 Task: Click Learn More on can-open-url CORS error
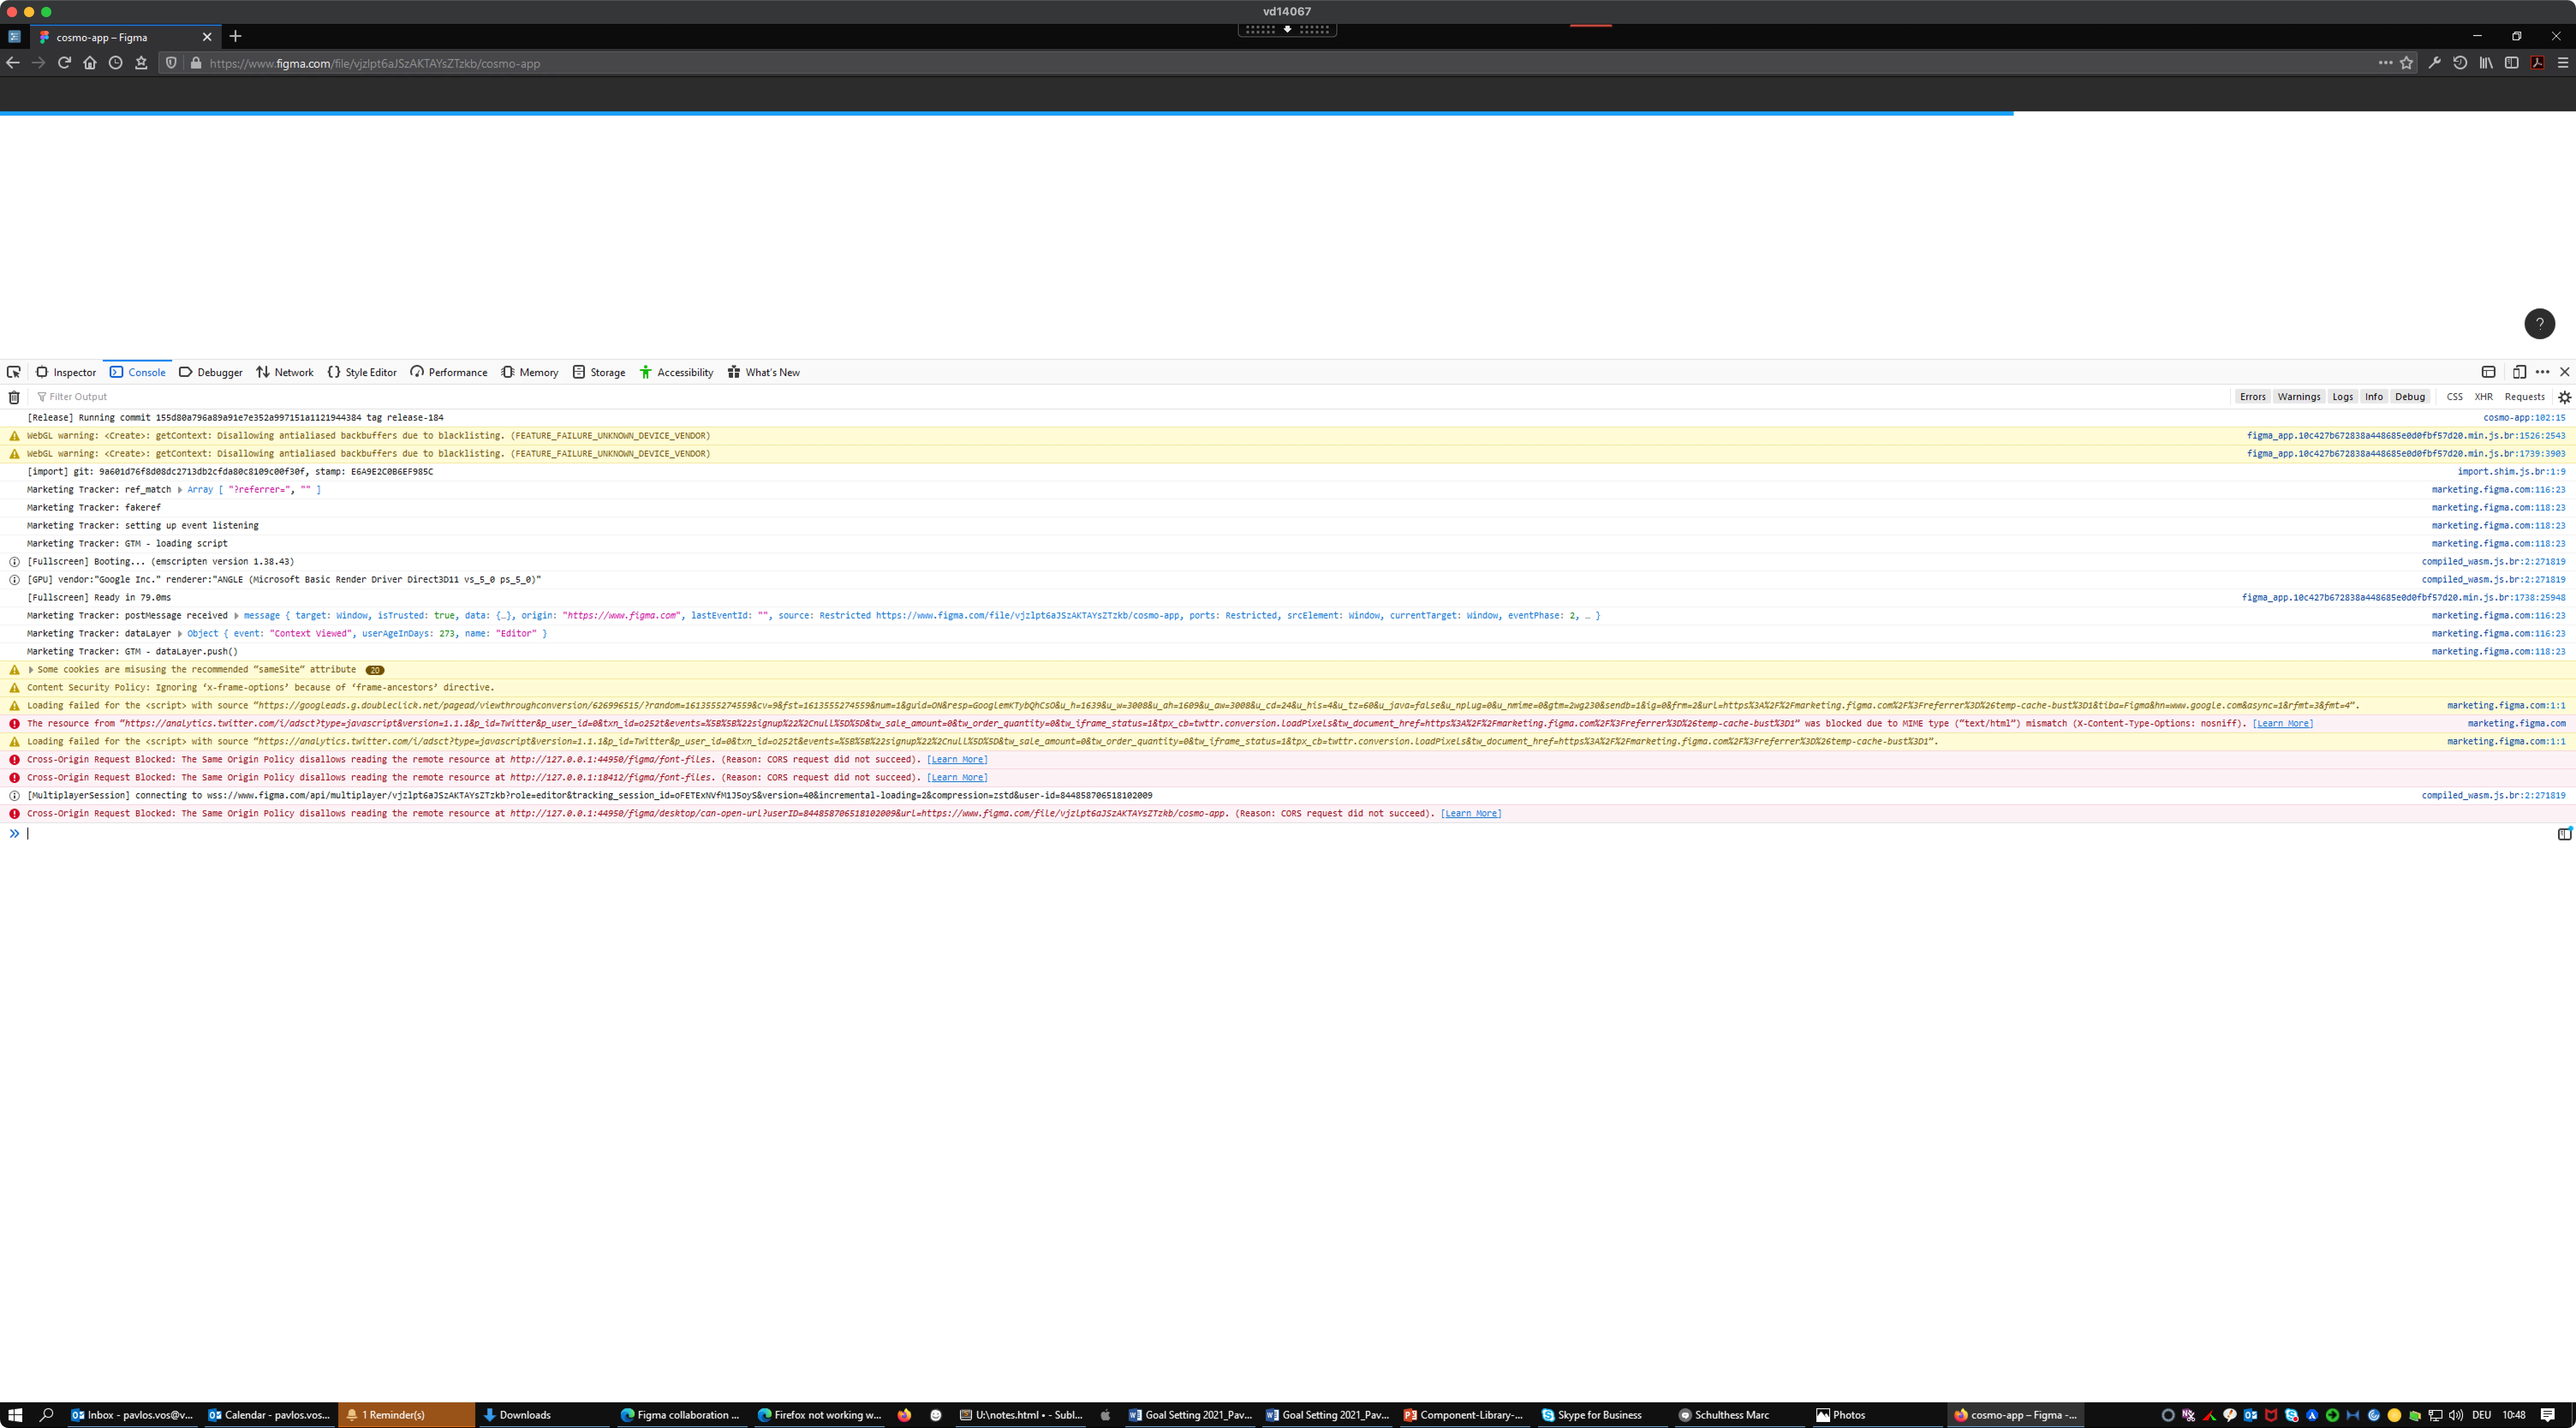(x=1471, y=814)
